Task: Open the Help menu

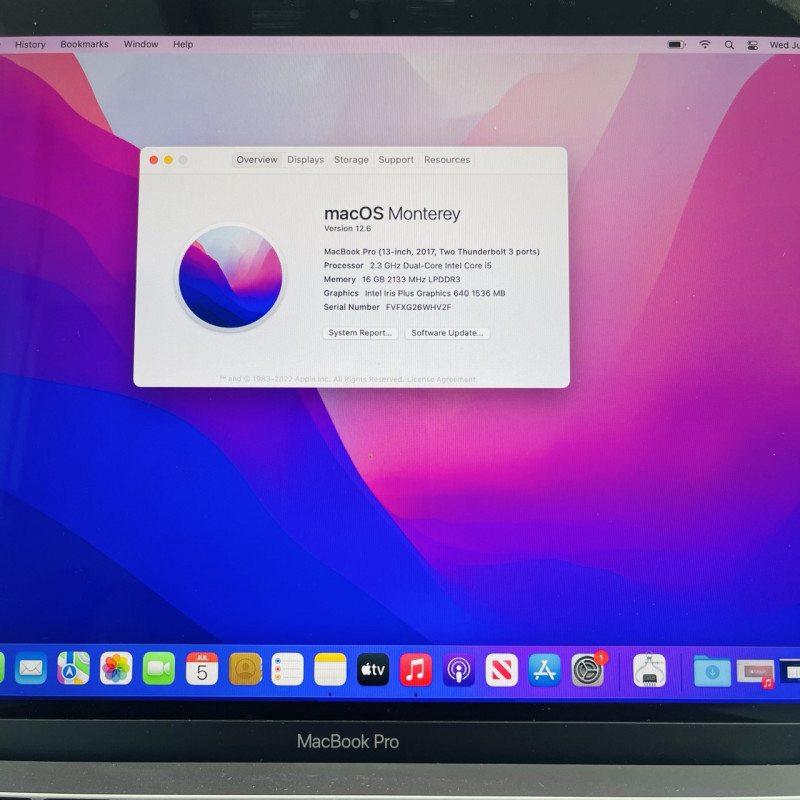Action: (x=183, y=44)
